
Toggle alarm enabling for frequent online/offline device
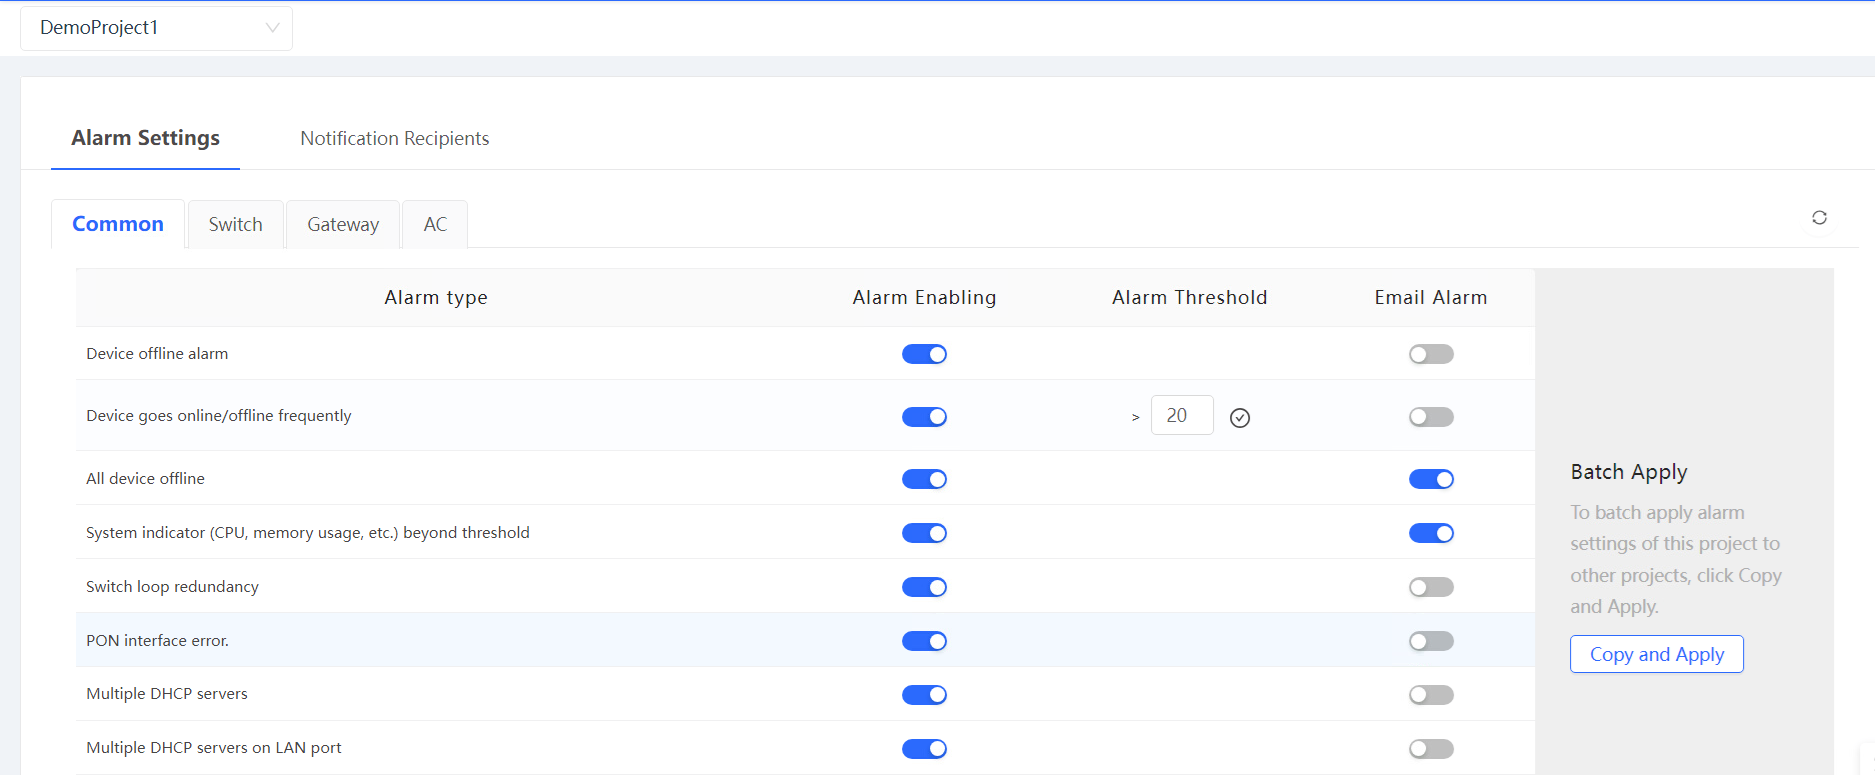pos(924,417)
